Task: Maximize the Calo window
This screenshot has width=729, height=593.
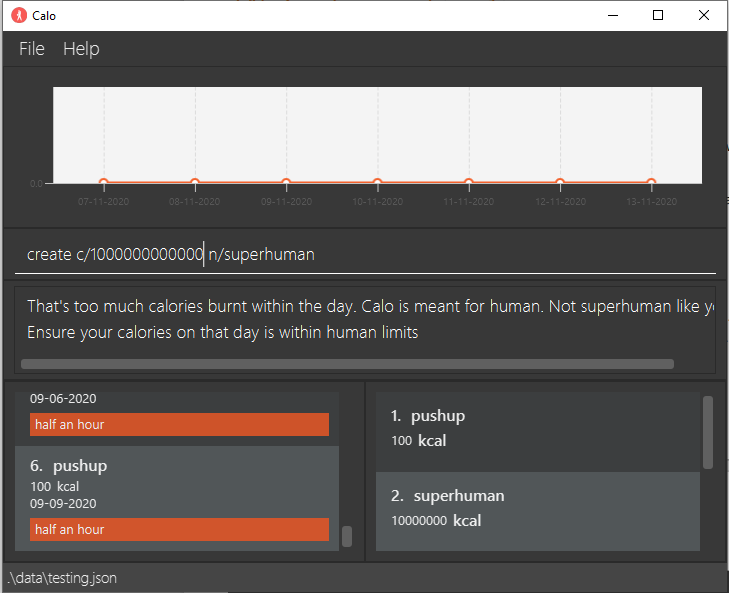Action: pos(657,15)
